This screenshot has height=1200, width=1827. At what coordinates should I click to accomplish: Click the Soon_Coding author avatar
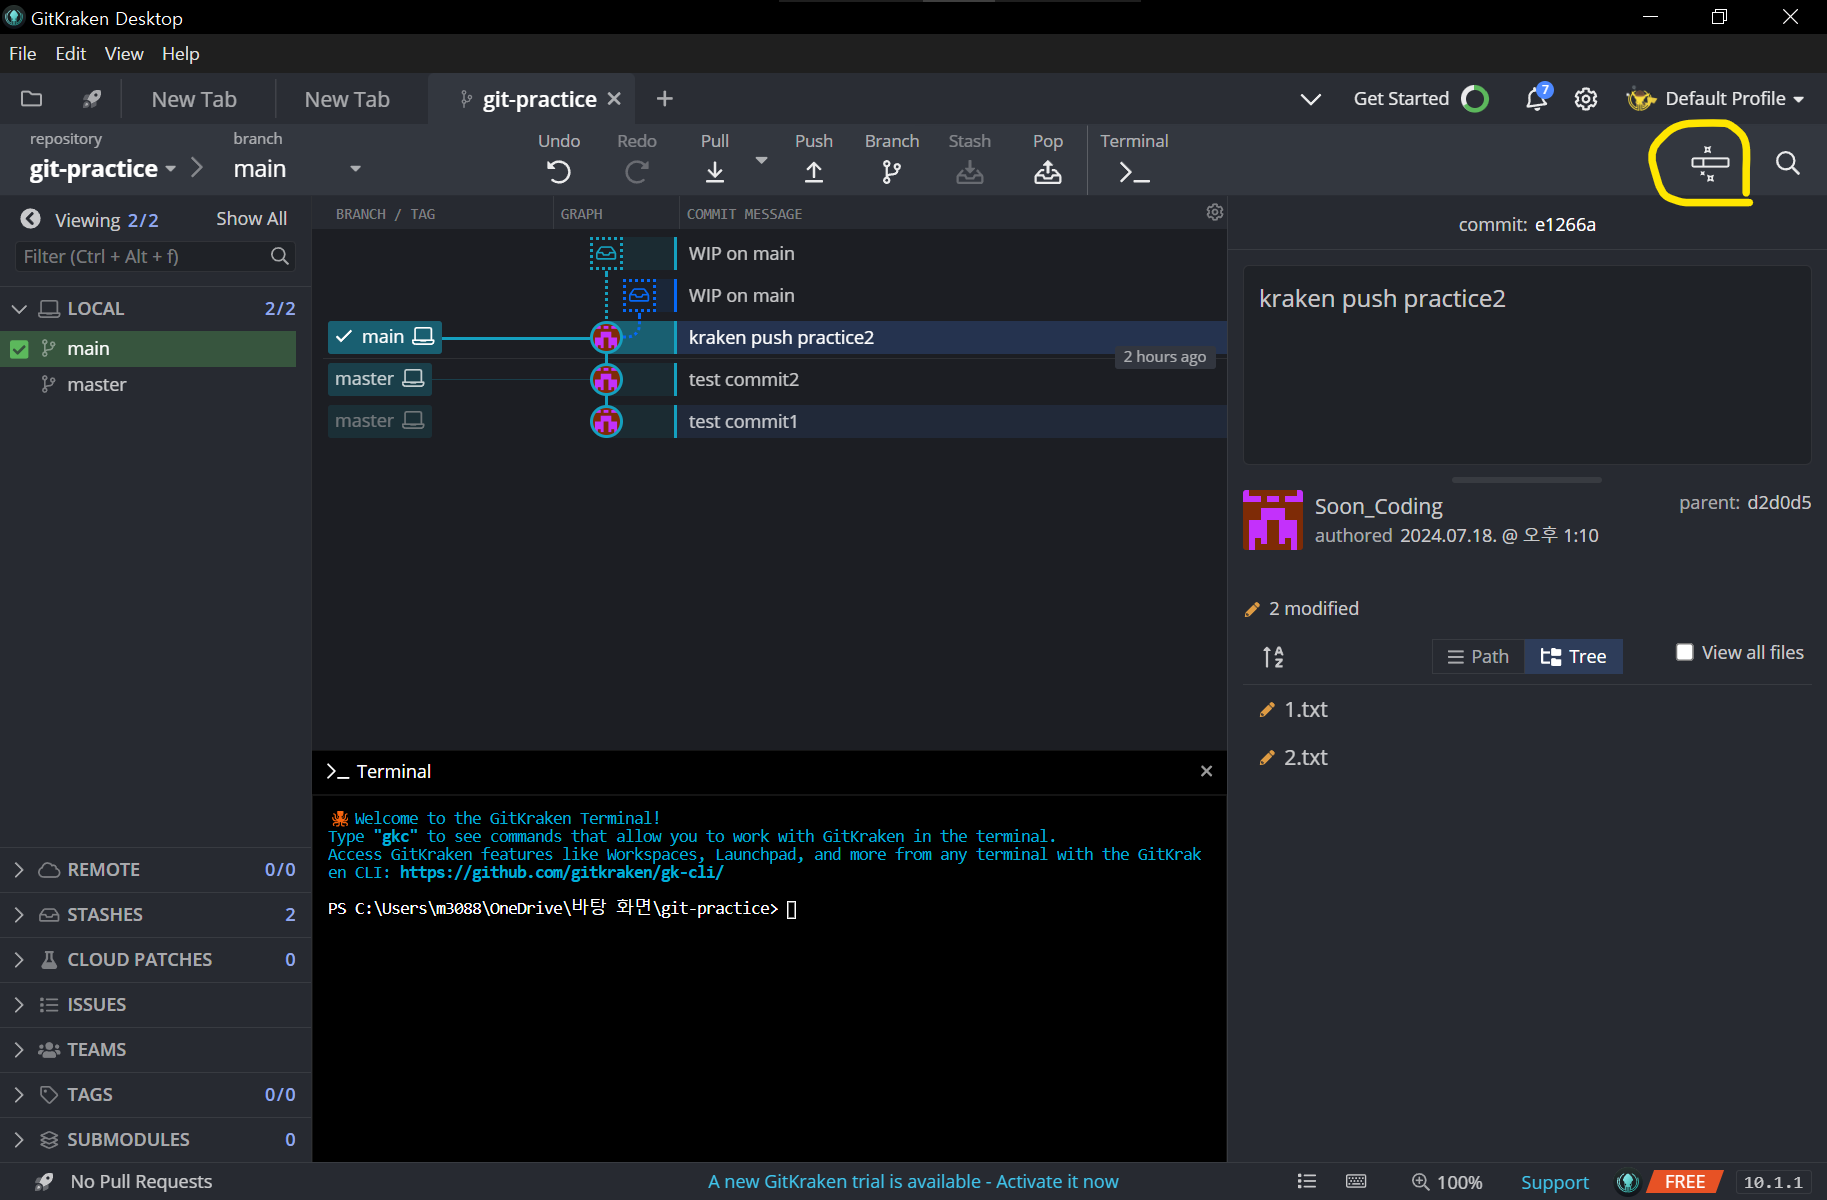[x=1272, y=520]
